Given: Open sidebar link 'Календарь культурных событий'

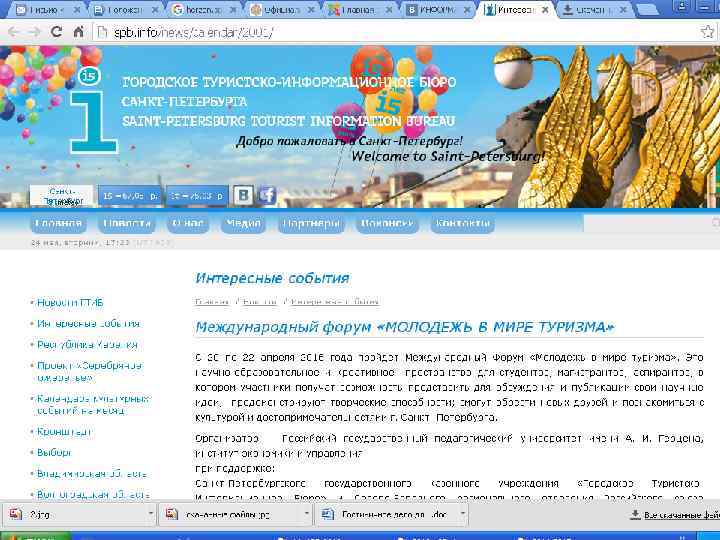Looking at the screenshot, I should pos(93,405).
